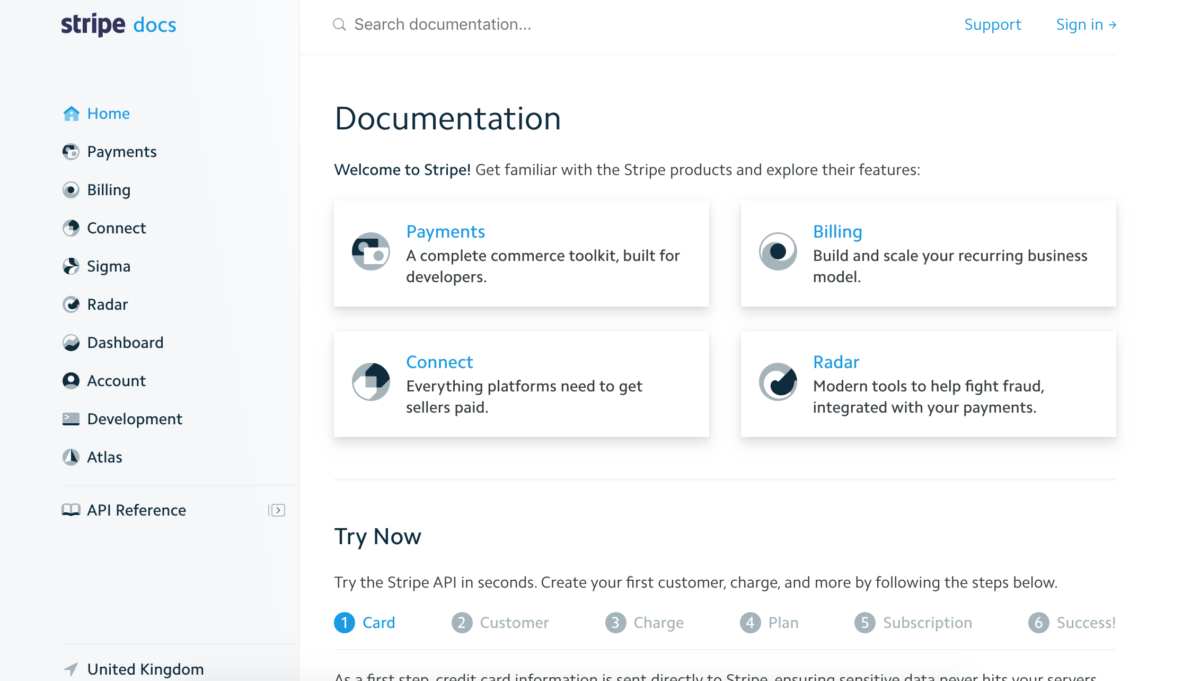
Task: Open the Connect product card
Action: click(x=440, y=362)
